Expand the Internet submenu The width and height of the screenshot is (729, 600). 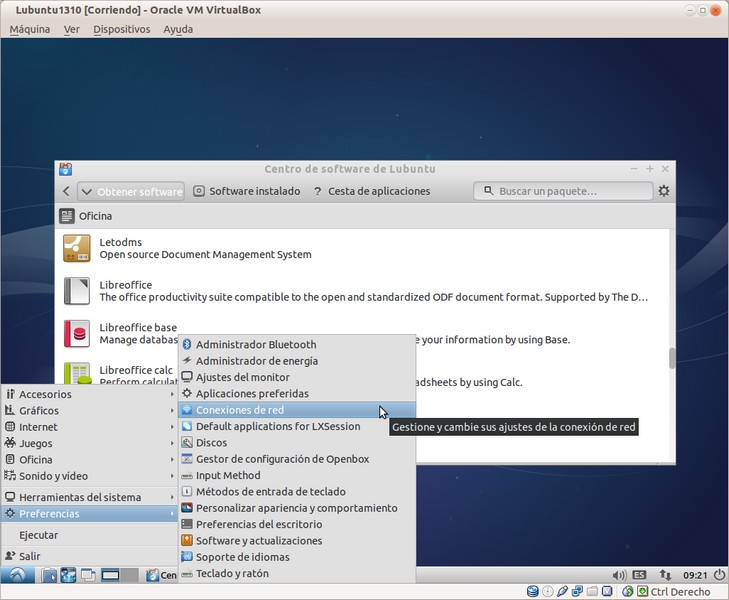89,427
